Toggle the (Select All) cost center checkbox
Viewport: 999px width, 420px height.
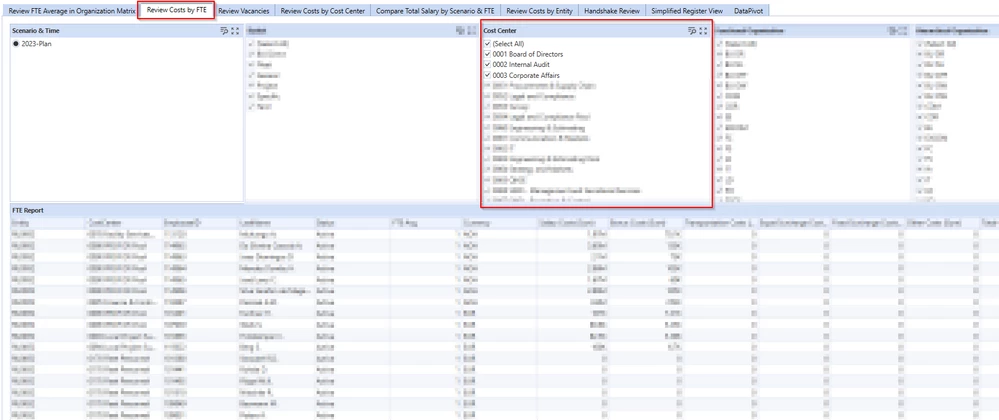[x=487, y=44]
